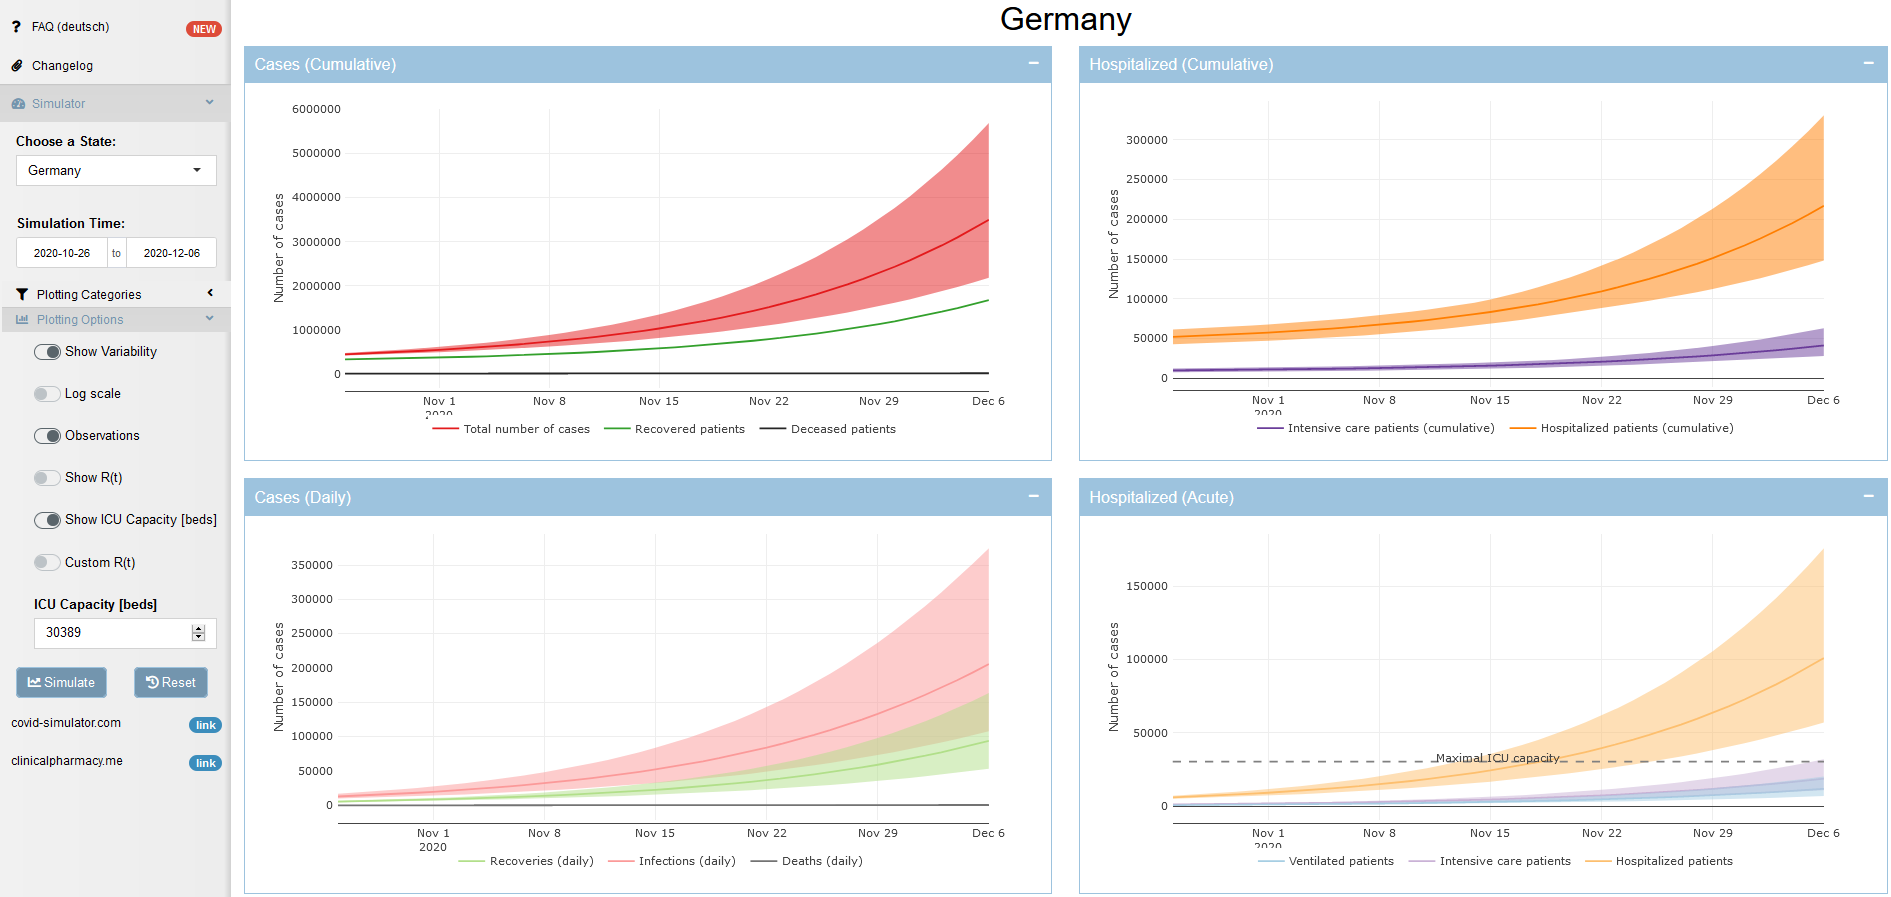Click the simulation start date field
Viewport: 1891px width, 897px height.
click(x=62, y=253)
